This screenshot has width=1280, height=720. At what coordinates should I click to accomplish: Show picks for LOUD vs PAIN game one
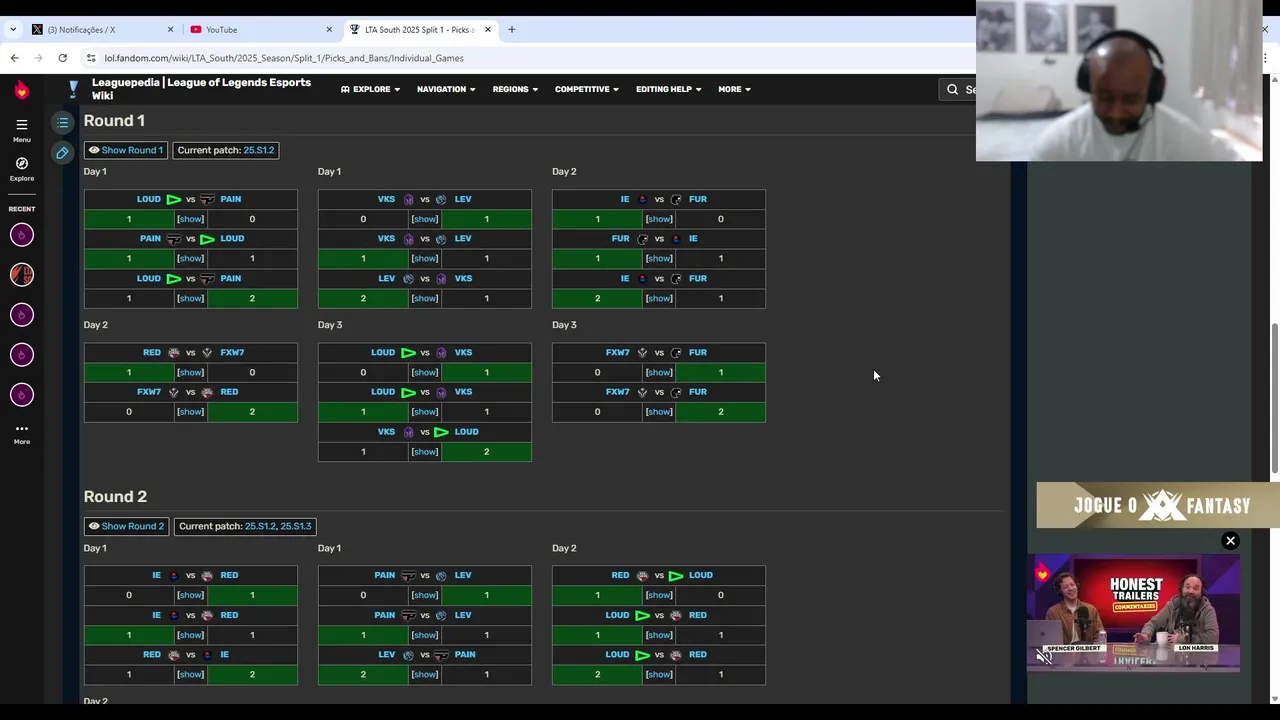pyautogui.click(x=190, y=219)
